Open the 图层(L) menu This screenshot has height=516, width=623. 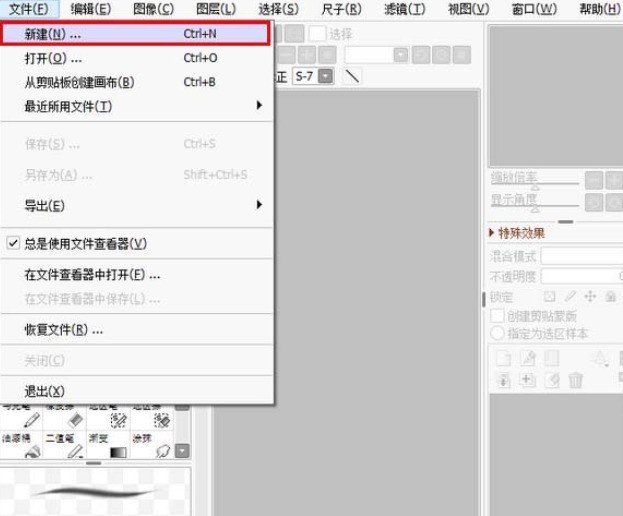[216, 9]
